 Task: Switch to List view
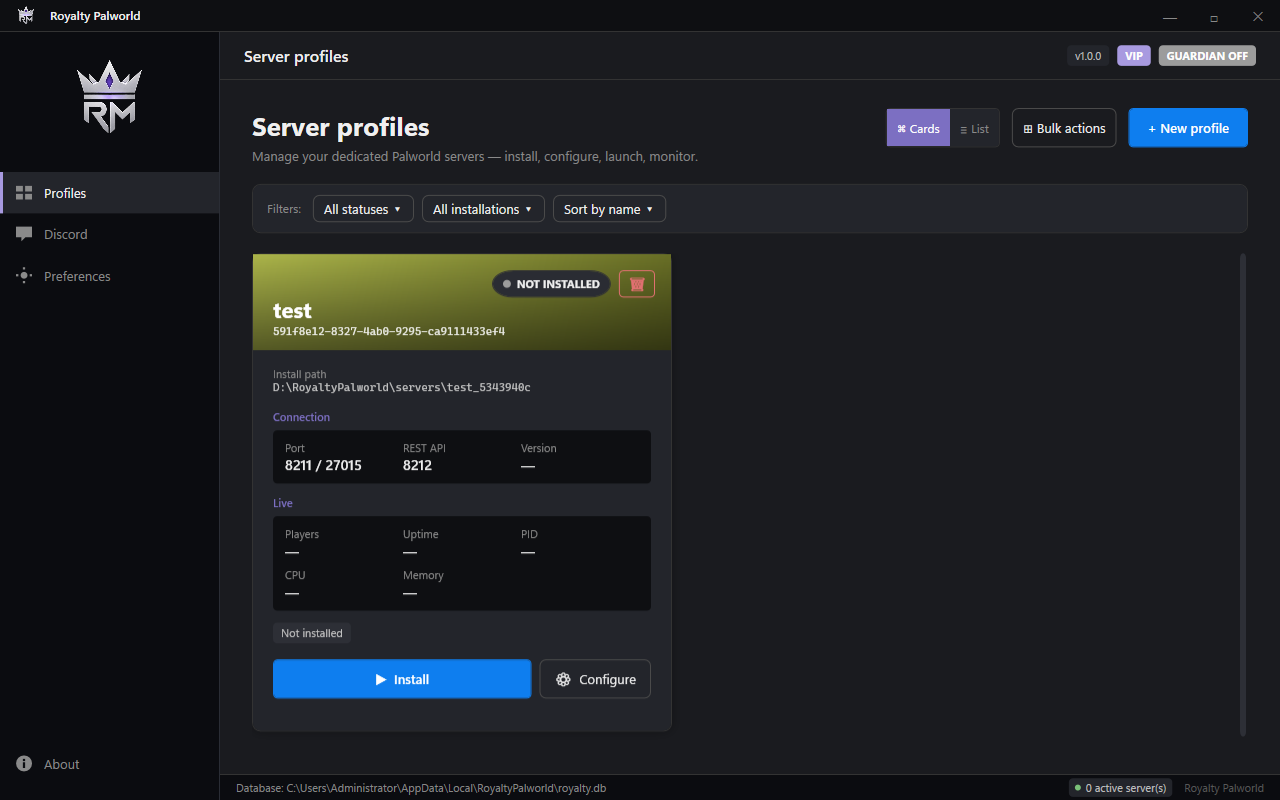(x=975, y=128)
